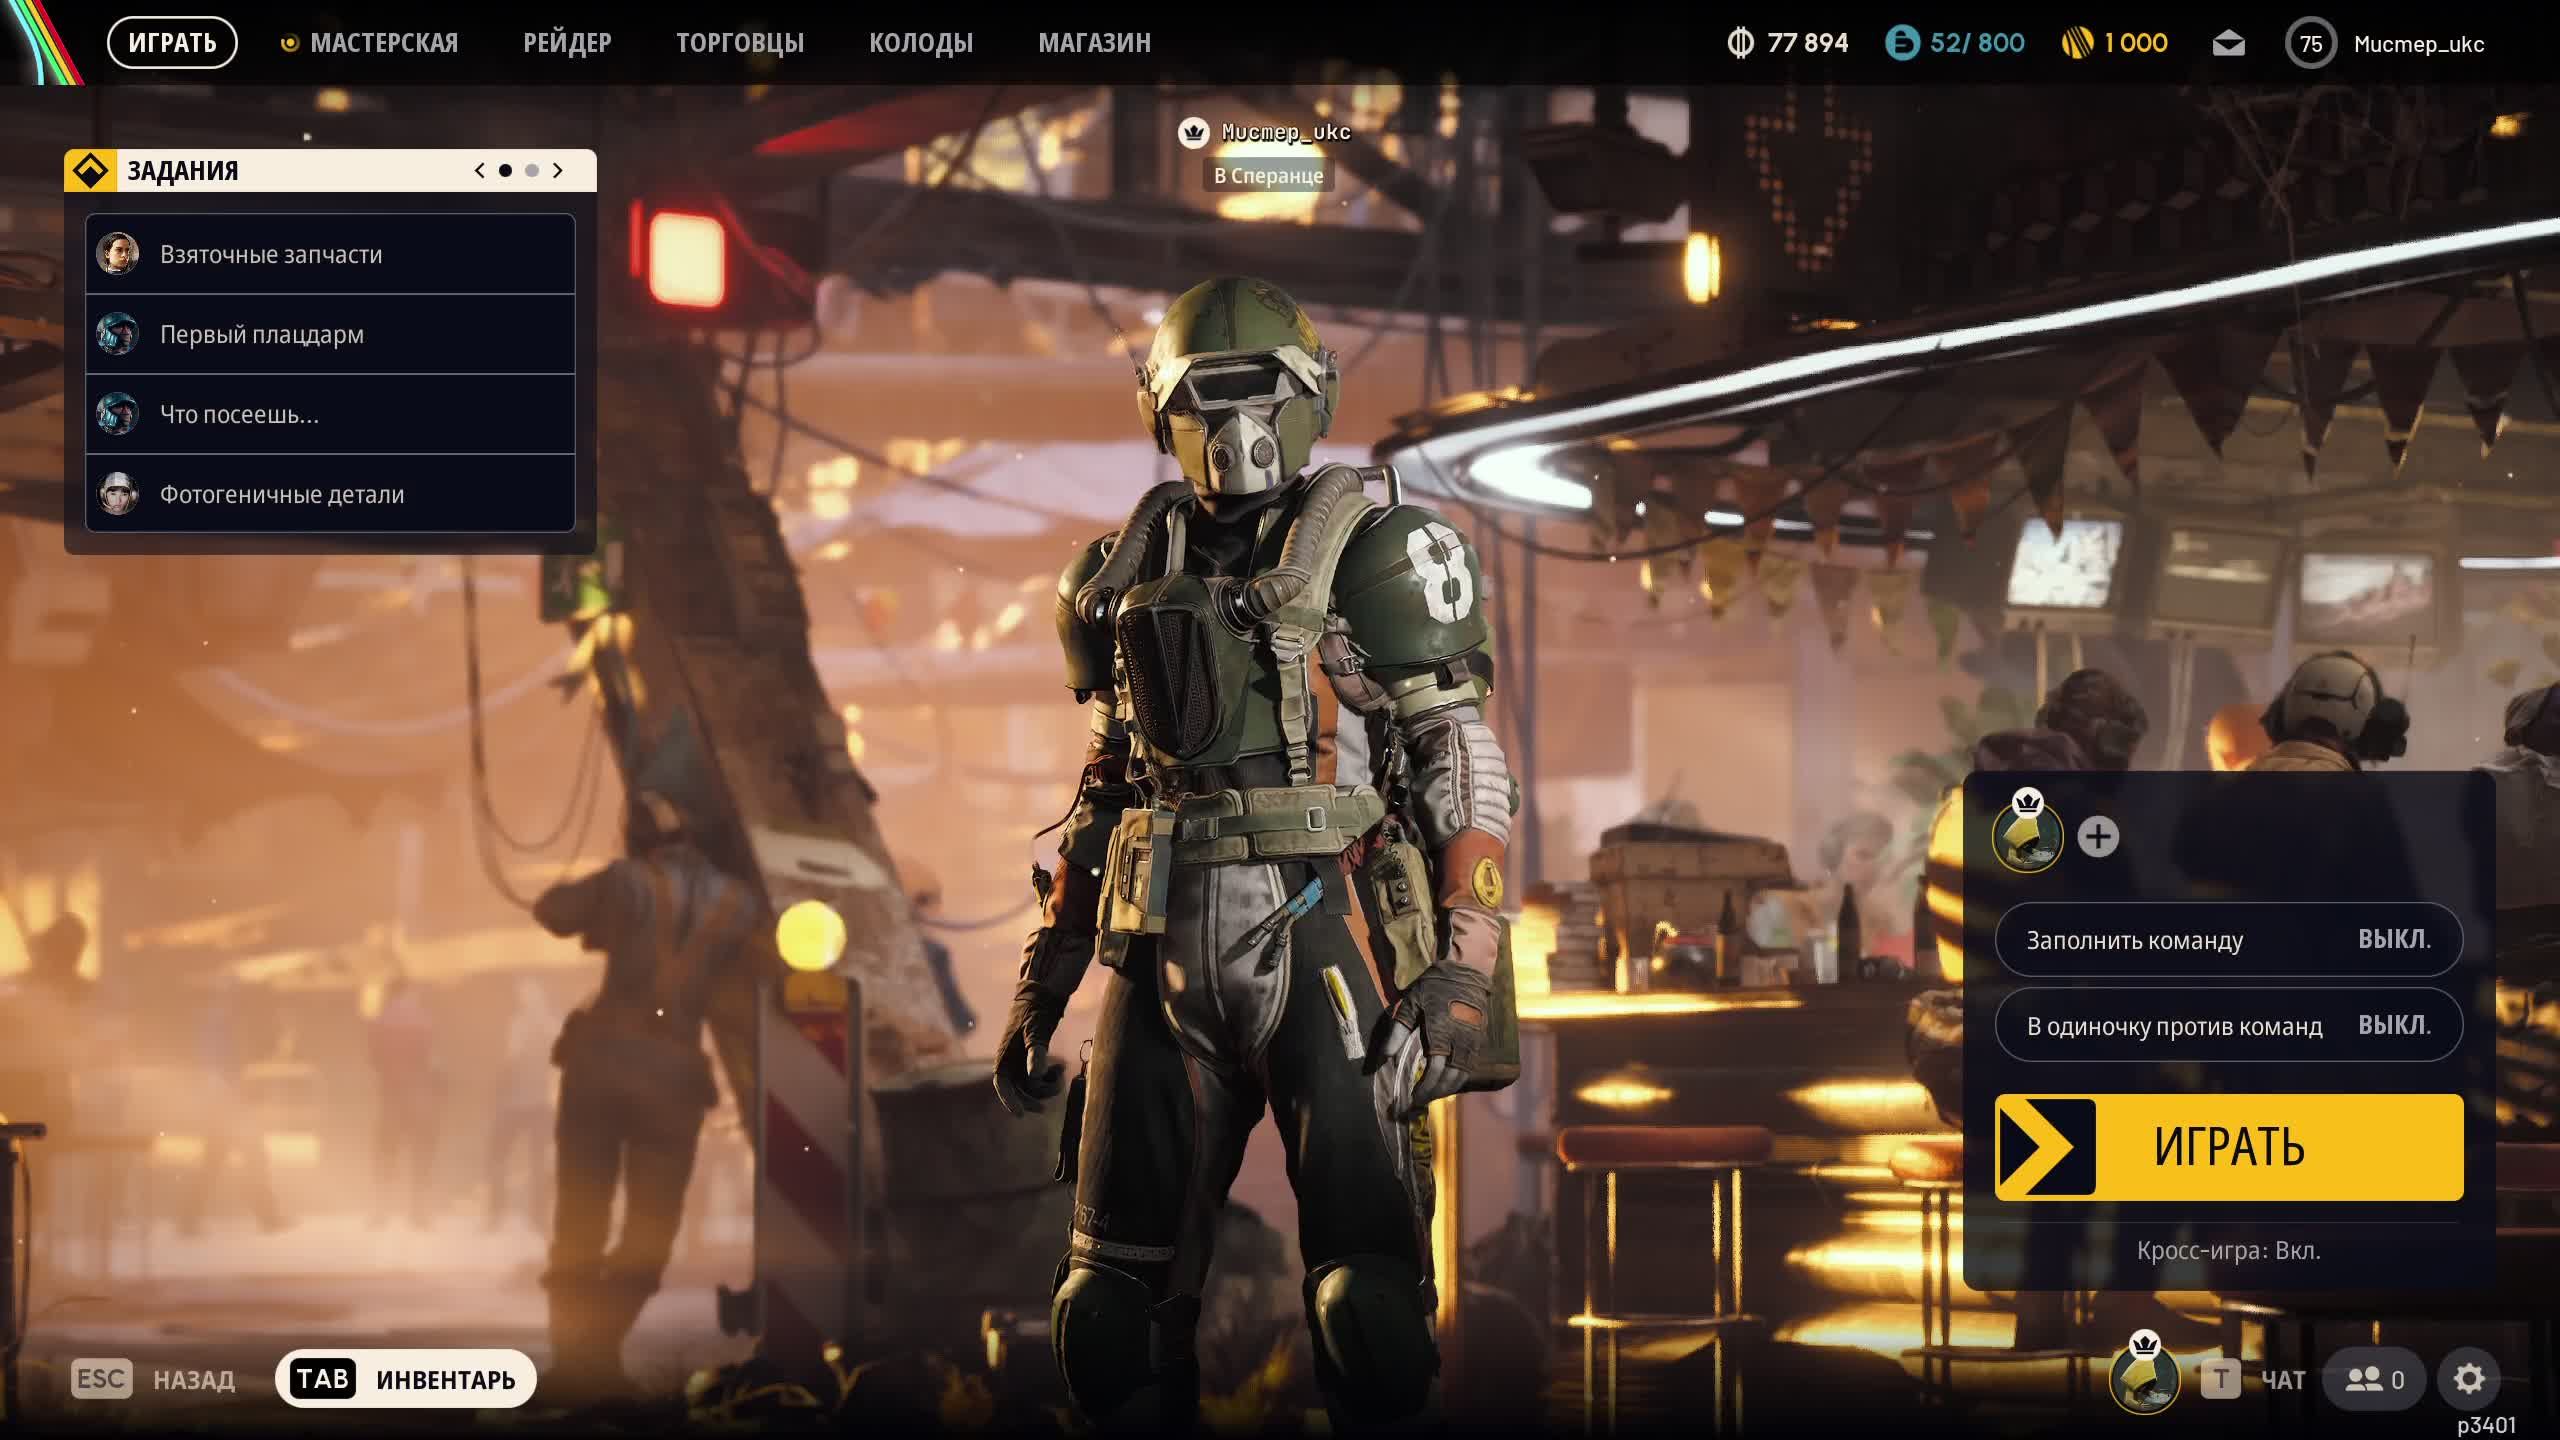Screen dimensions: 2560x1440
Task: Toggle Кросс-игра setting
Action: [x=2228, y=1251]
